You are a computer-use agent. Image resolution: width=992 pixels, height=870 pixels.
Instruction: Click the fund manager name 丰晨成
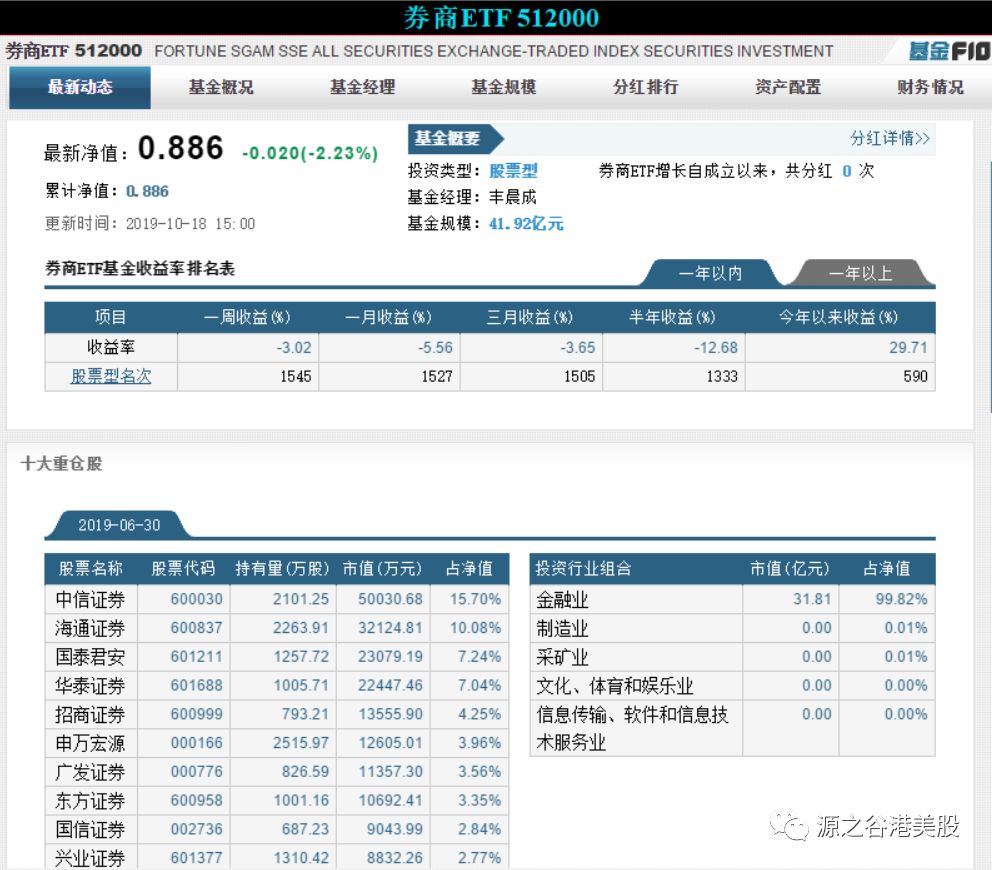tap(513, 197)
